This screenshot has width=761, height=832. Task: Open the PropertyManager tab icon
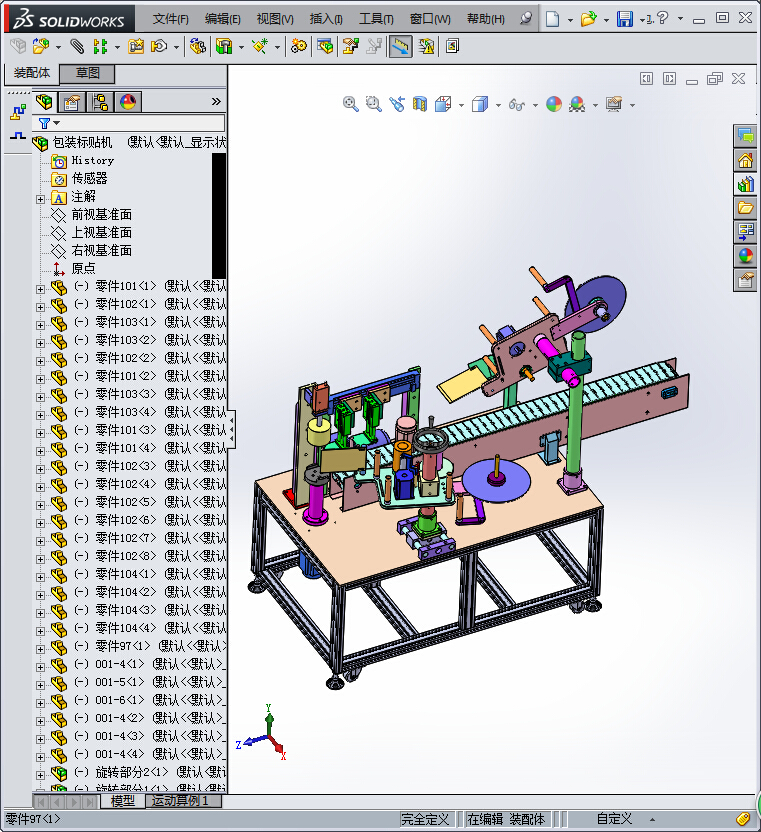72,101
